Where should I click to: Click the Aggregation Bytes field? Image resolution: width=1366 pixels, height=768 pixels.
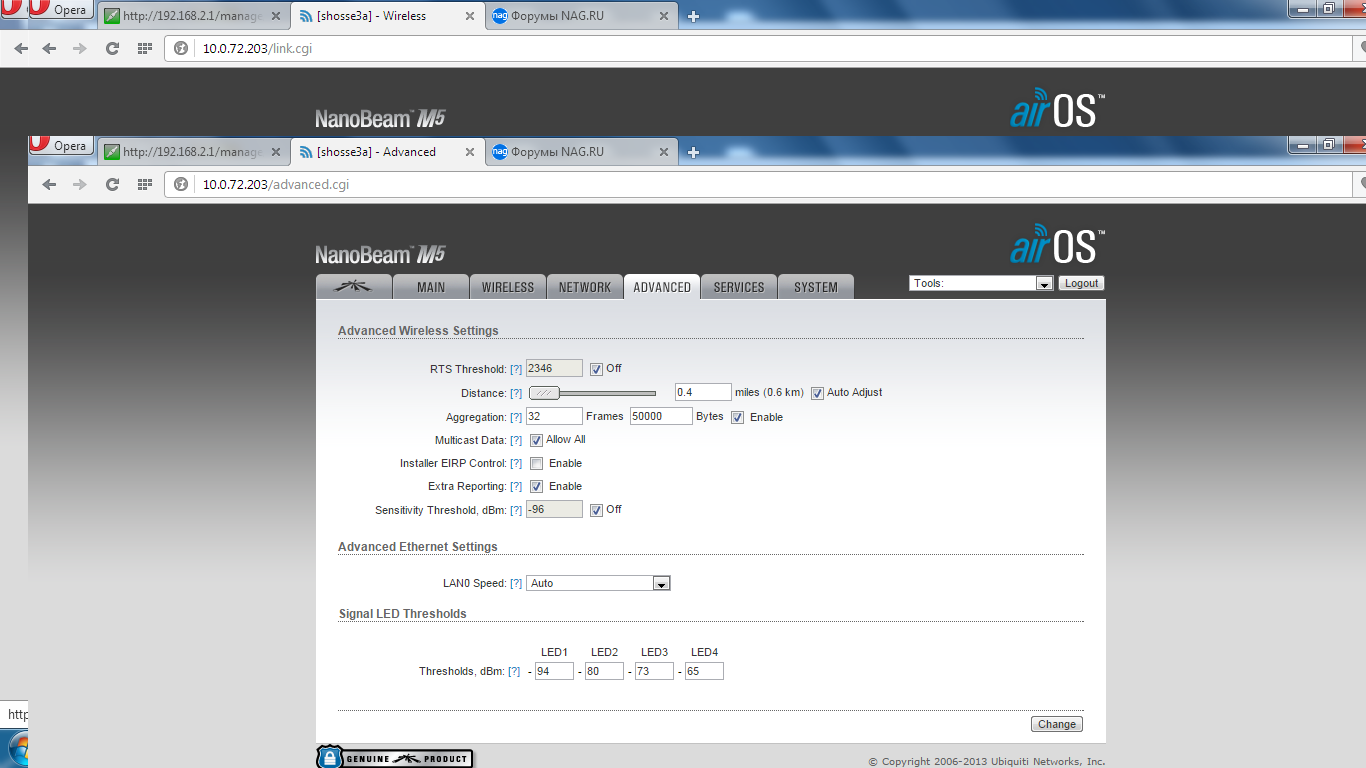(661, 416)
